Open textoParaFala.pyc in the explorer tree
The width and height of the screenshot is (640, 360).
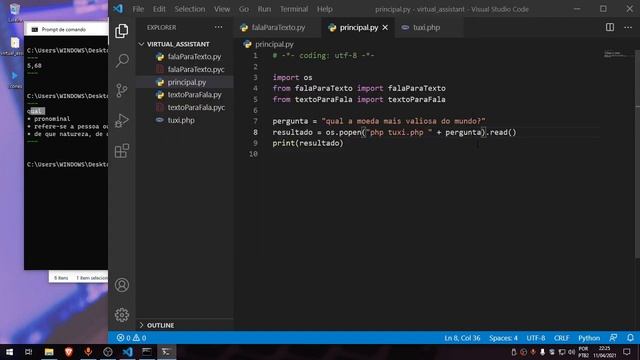coord(196,107)
